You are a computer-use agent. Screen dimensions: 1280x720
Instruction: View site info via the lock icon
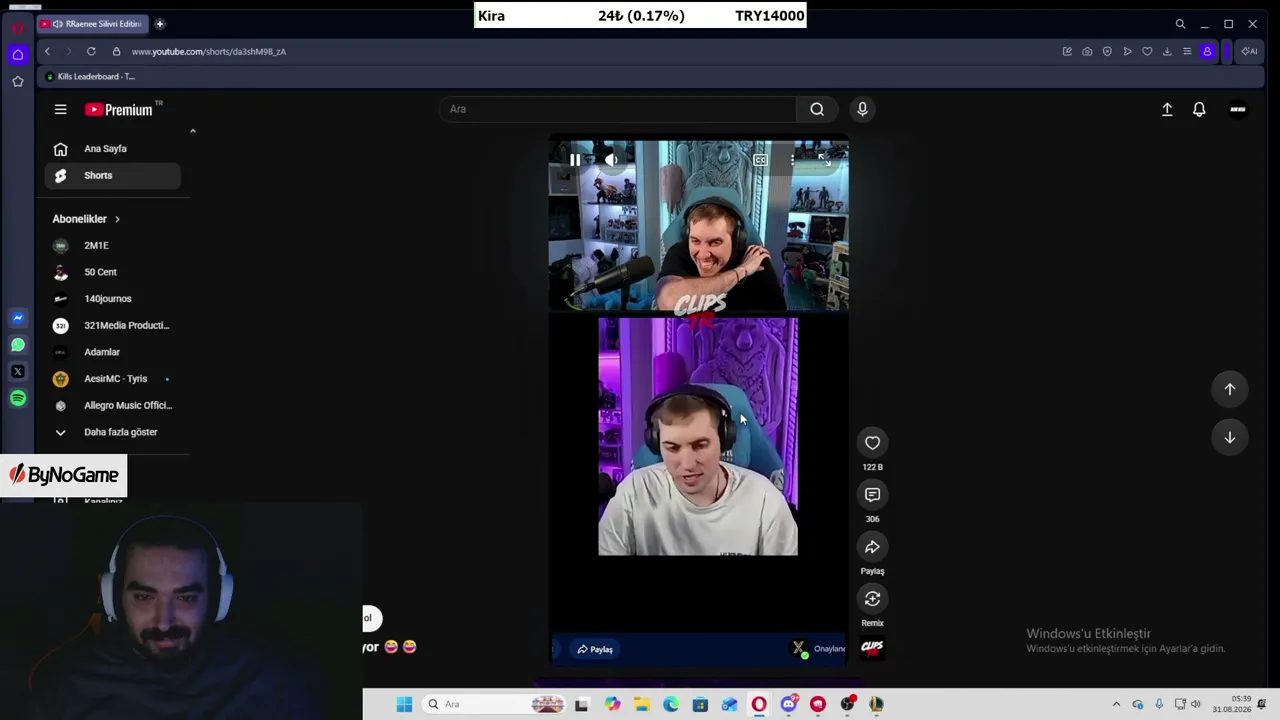point(116,51)
